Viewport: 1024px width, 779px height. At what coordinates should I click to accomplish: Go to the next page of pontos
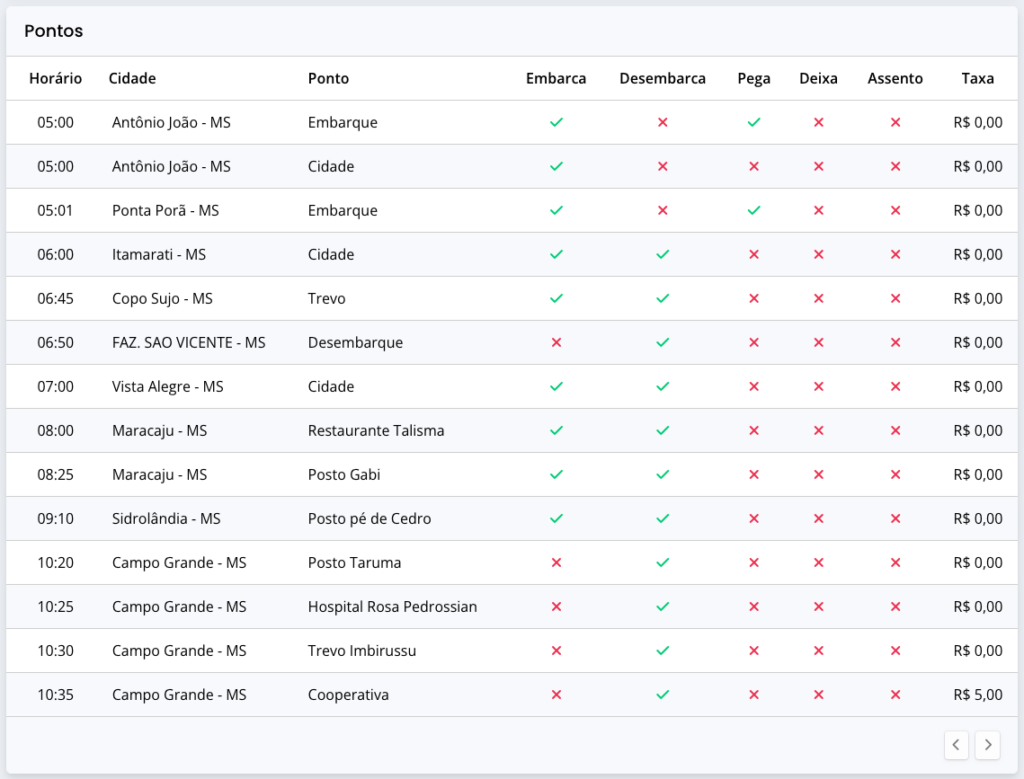(987, 744)
